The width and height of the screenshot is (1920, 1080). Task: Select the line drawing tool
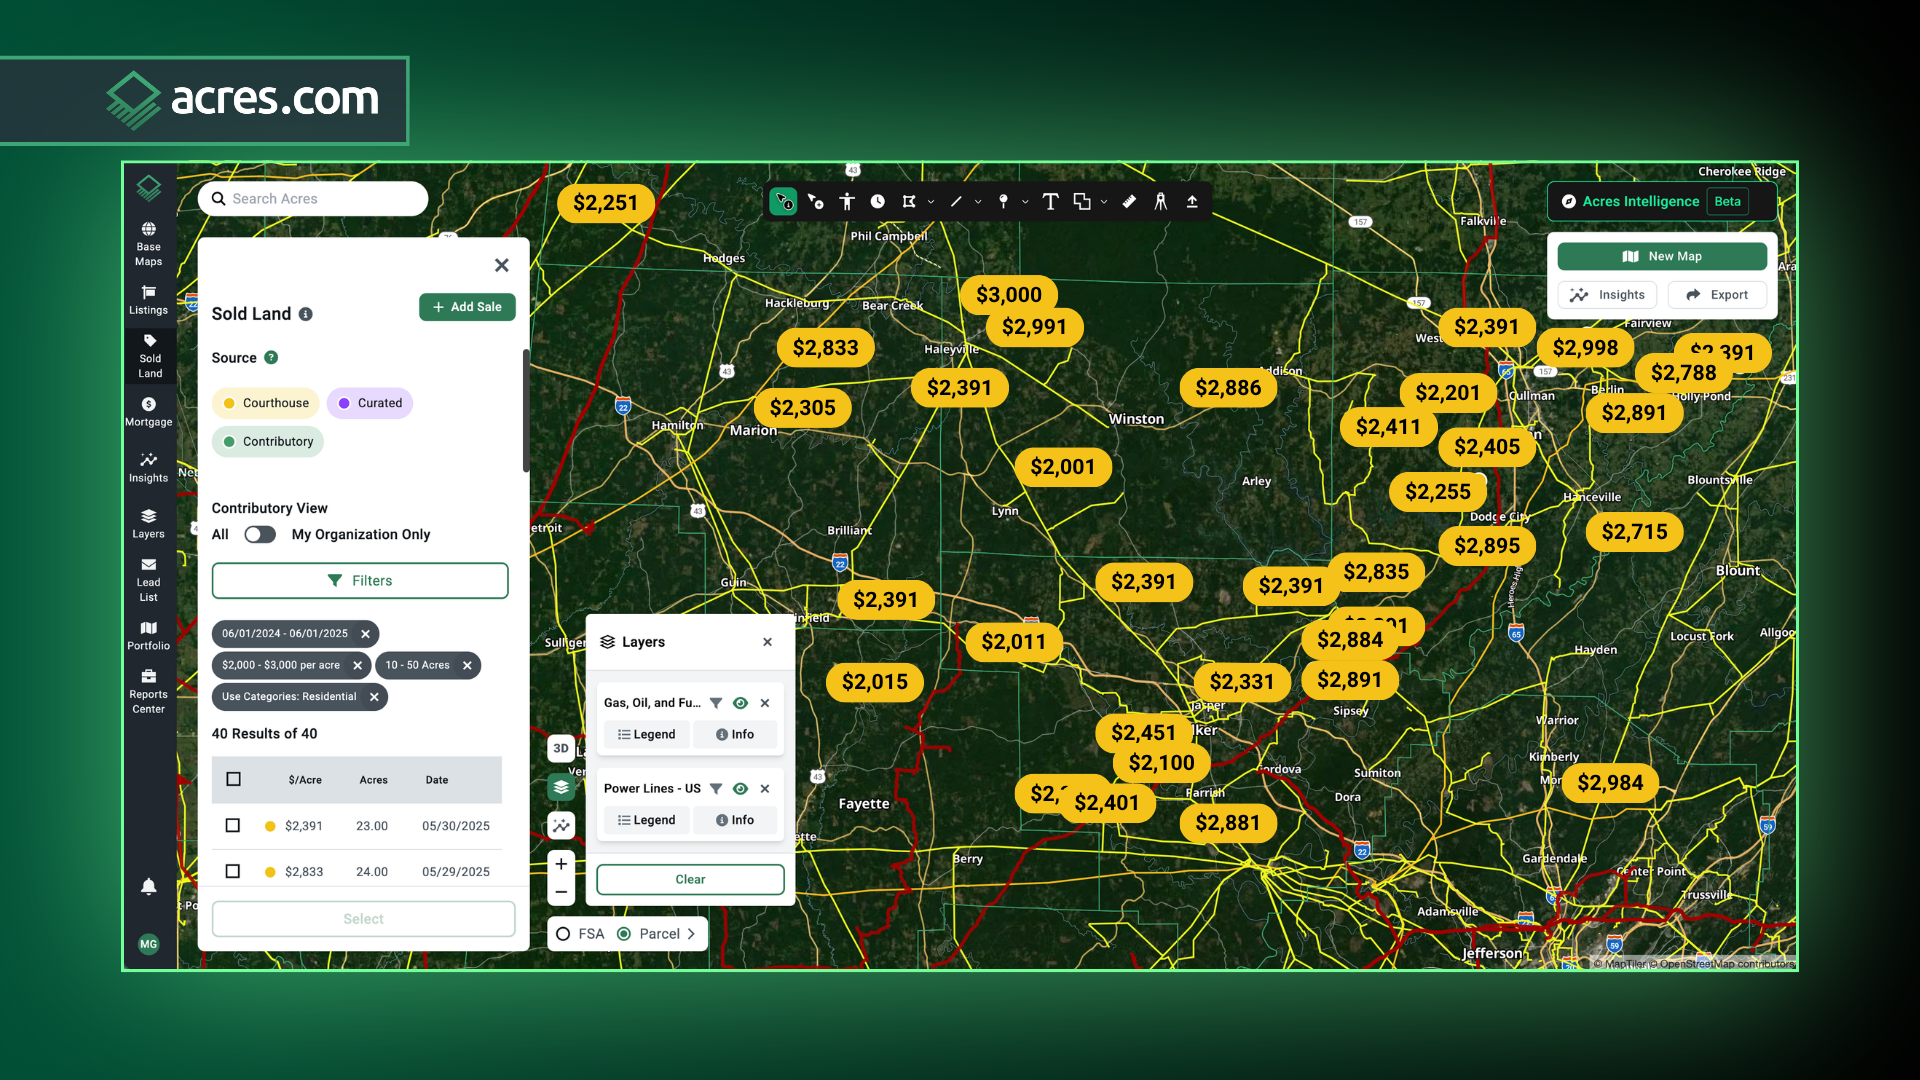(x=956, y=202)
